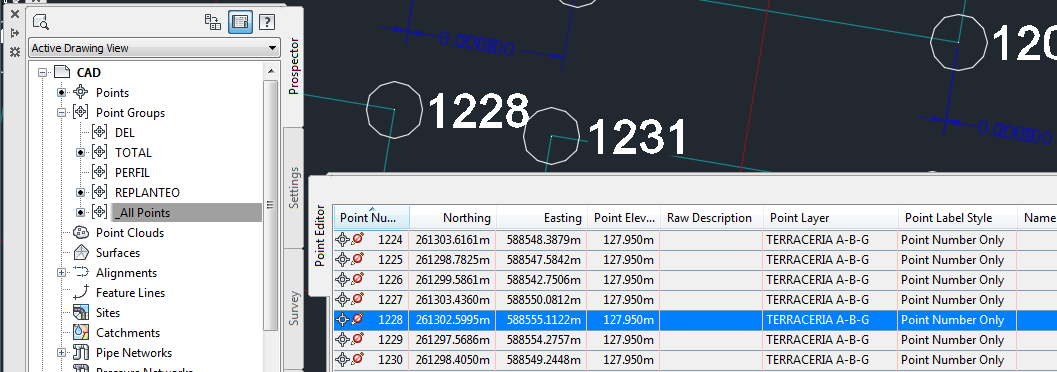Select the PERFIL point group

[132, 173]
